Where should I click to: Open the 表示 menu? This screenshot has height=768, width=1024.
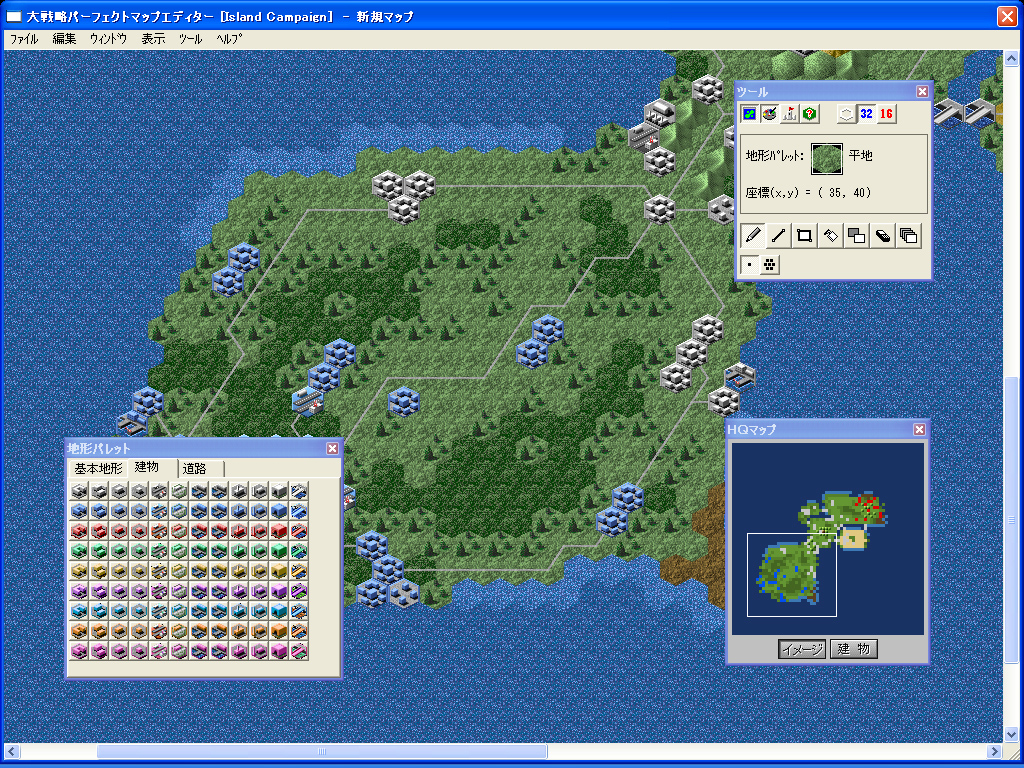tap(153, 39)
